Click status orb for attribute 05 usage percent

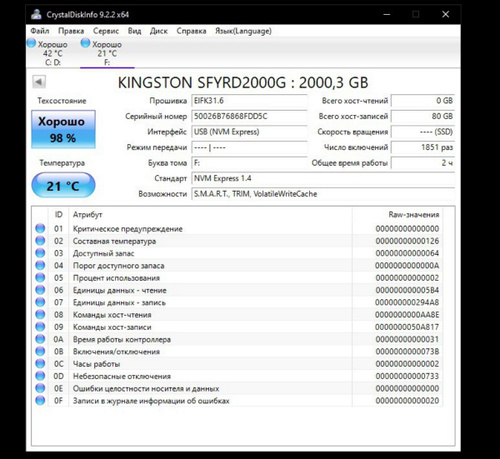pyautogui.click(x=40, y=277)
